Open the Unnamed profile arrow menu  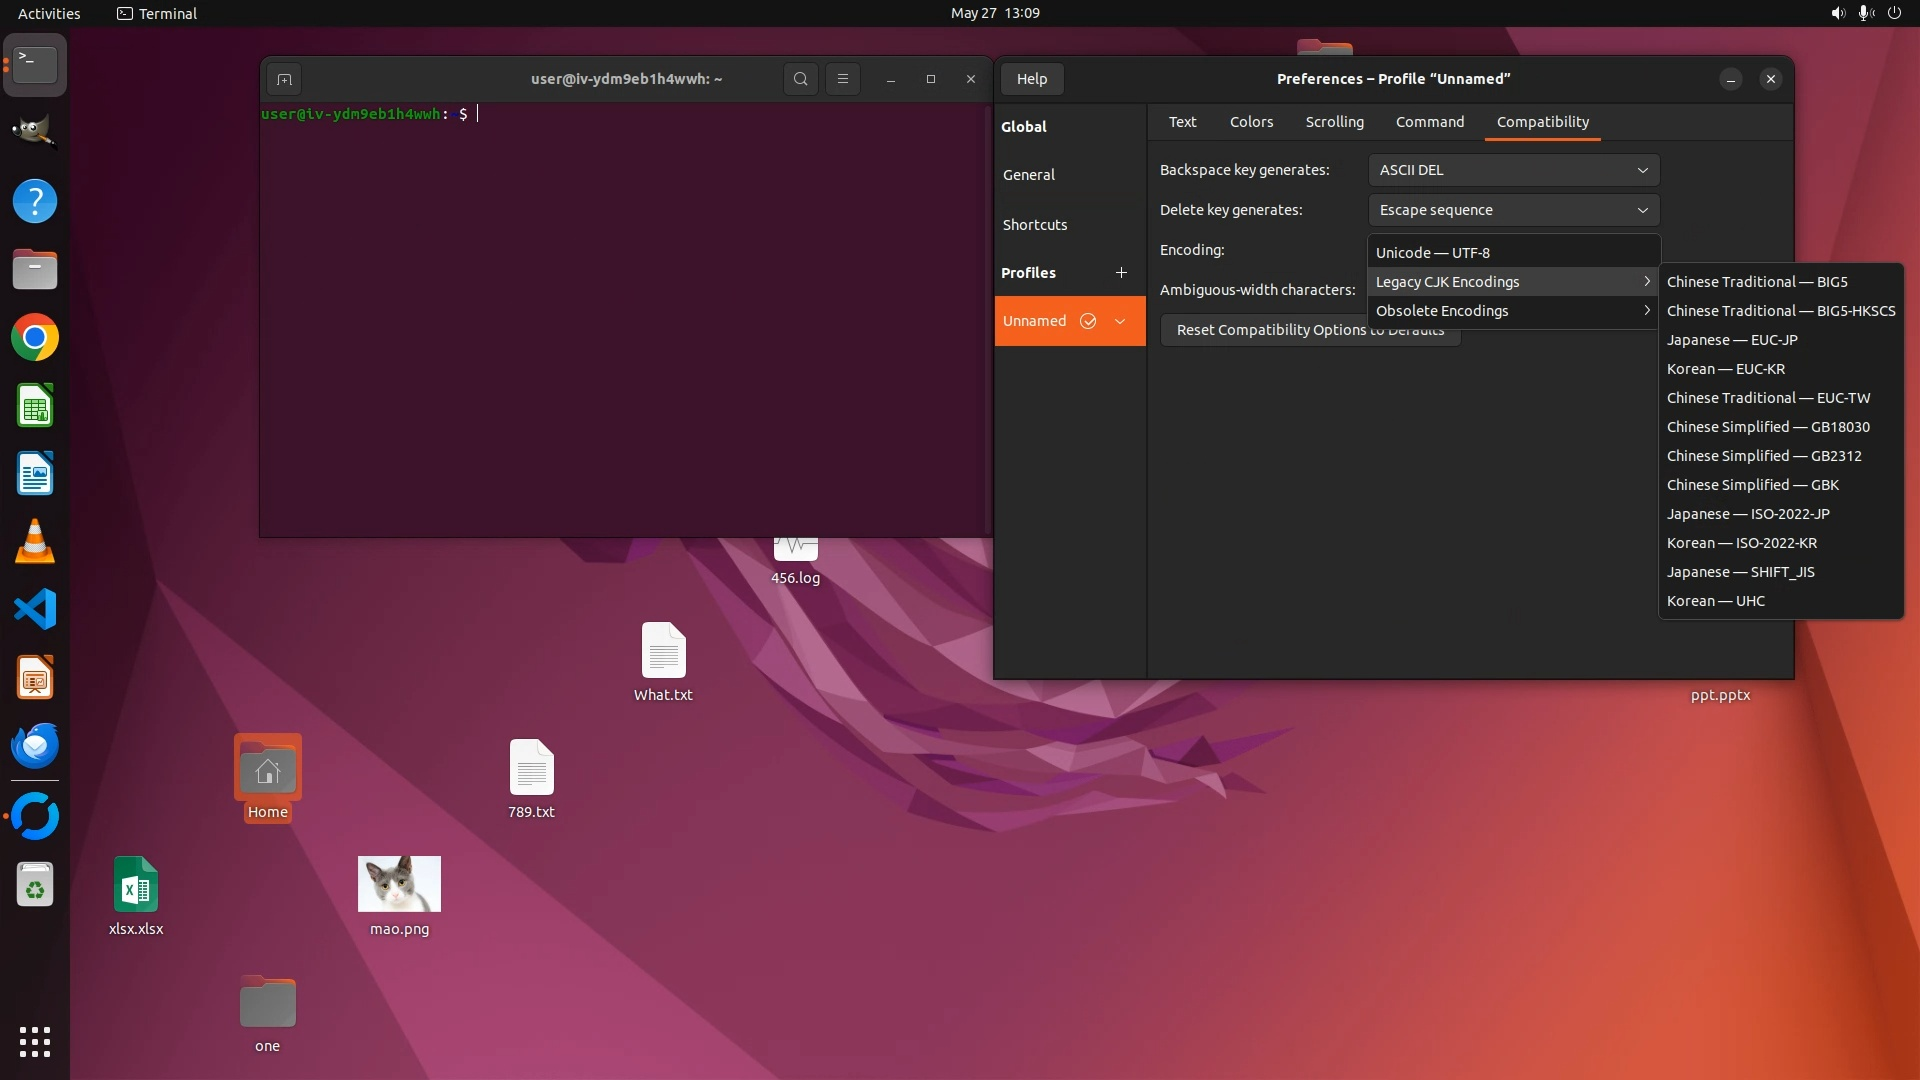click(1120, 321)
